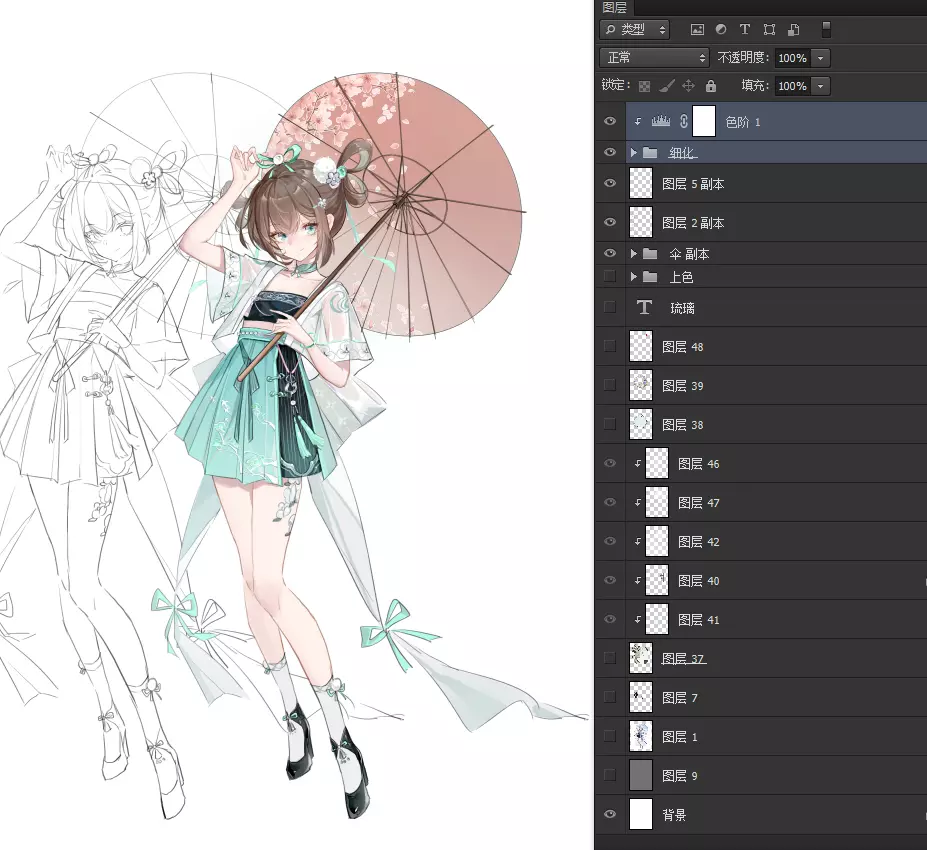Show the 上色 group
This screenshot has width=927, height=850.
click(610, 277)
